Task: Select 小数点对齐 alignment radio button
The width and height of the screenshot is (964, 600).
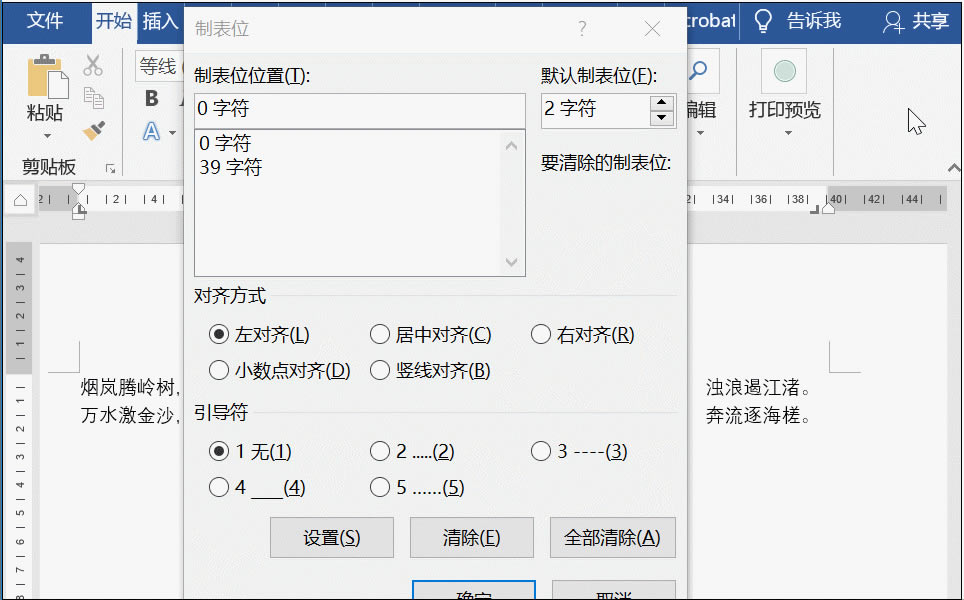Action: point(219,370)
